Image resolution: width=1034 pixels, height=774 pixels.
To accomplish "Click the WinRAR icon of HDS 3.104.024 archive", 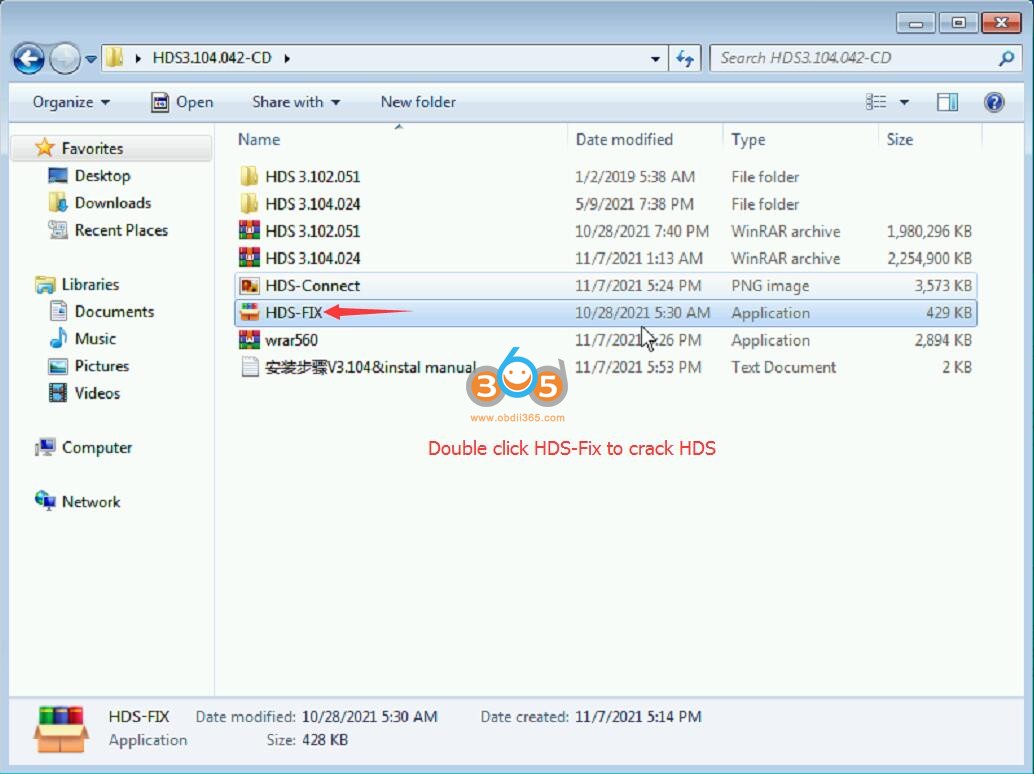I will point(249,257).
